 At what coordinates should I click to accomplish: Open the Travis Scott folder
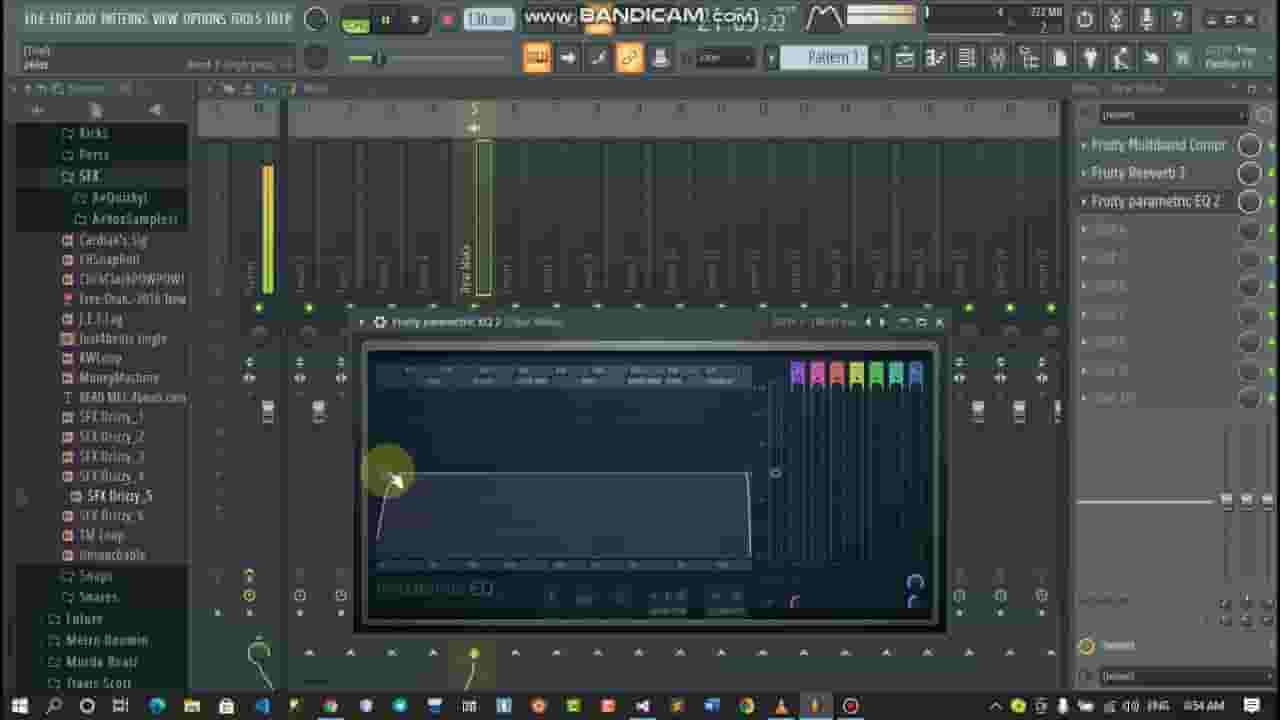[98, 683]
